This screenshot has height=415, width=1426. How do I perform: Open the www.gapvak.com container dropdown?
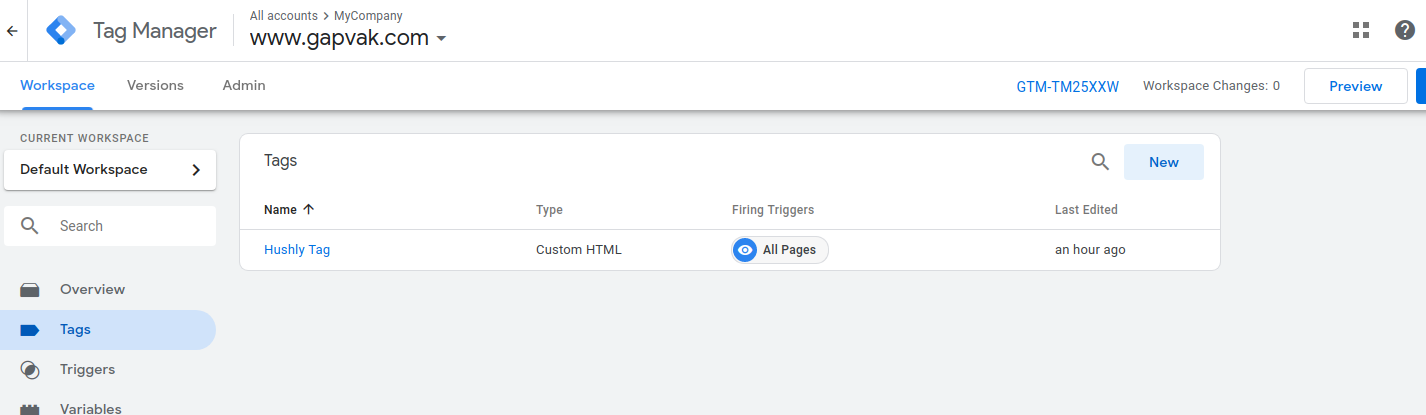click(x=348, y=38)
